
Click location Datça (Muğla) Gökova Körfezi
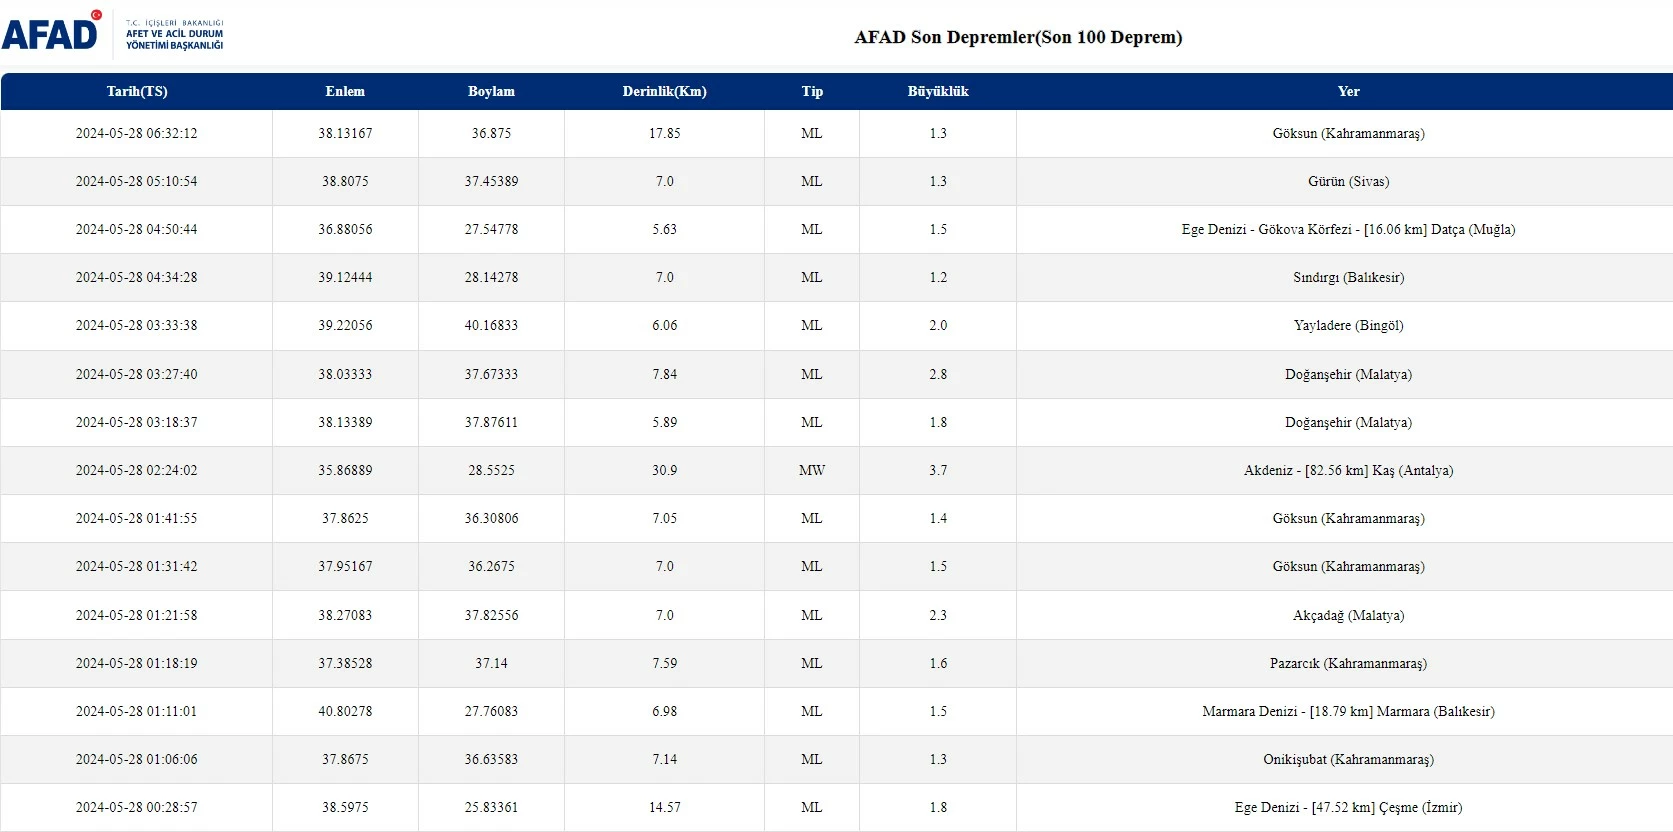coord(1348,229)
